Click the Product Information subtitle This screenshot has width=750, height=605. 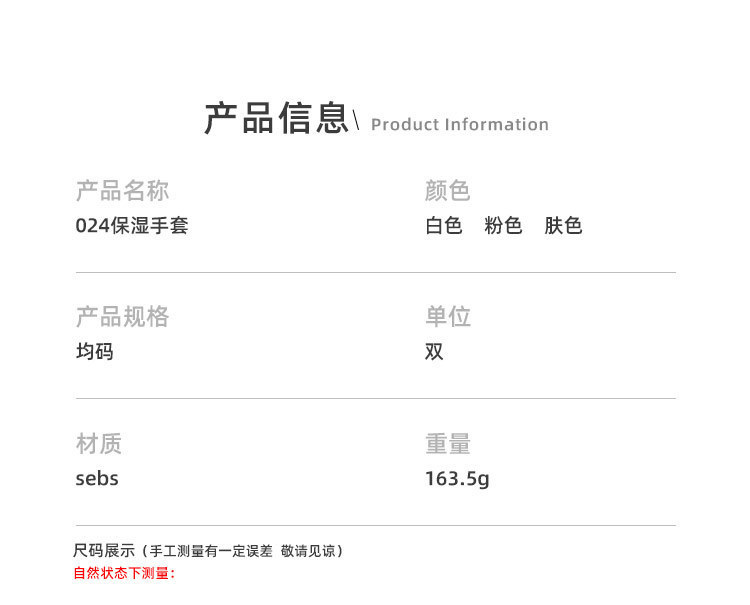(x=460, y=125)
